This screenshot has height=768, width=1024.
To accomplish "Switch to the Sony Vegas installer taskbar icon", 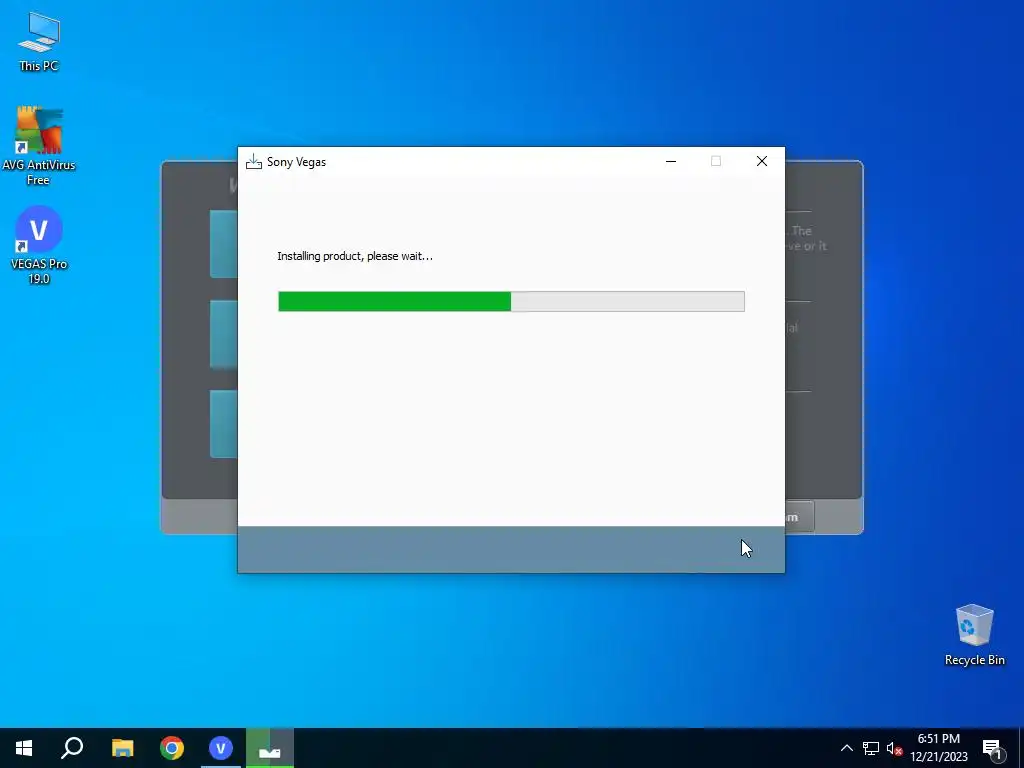I will point(270,748).
